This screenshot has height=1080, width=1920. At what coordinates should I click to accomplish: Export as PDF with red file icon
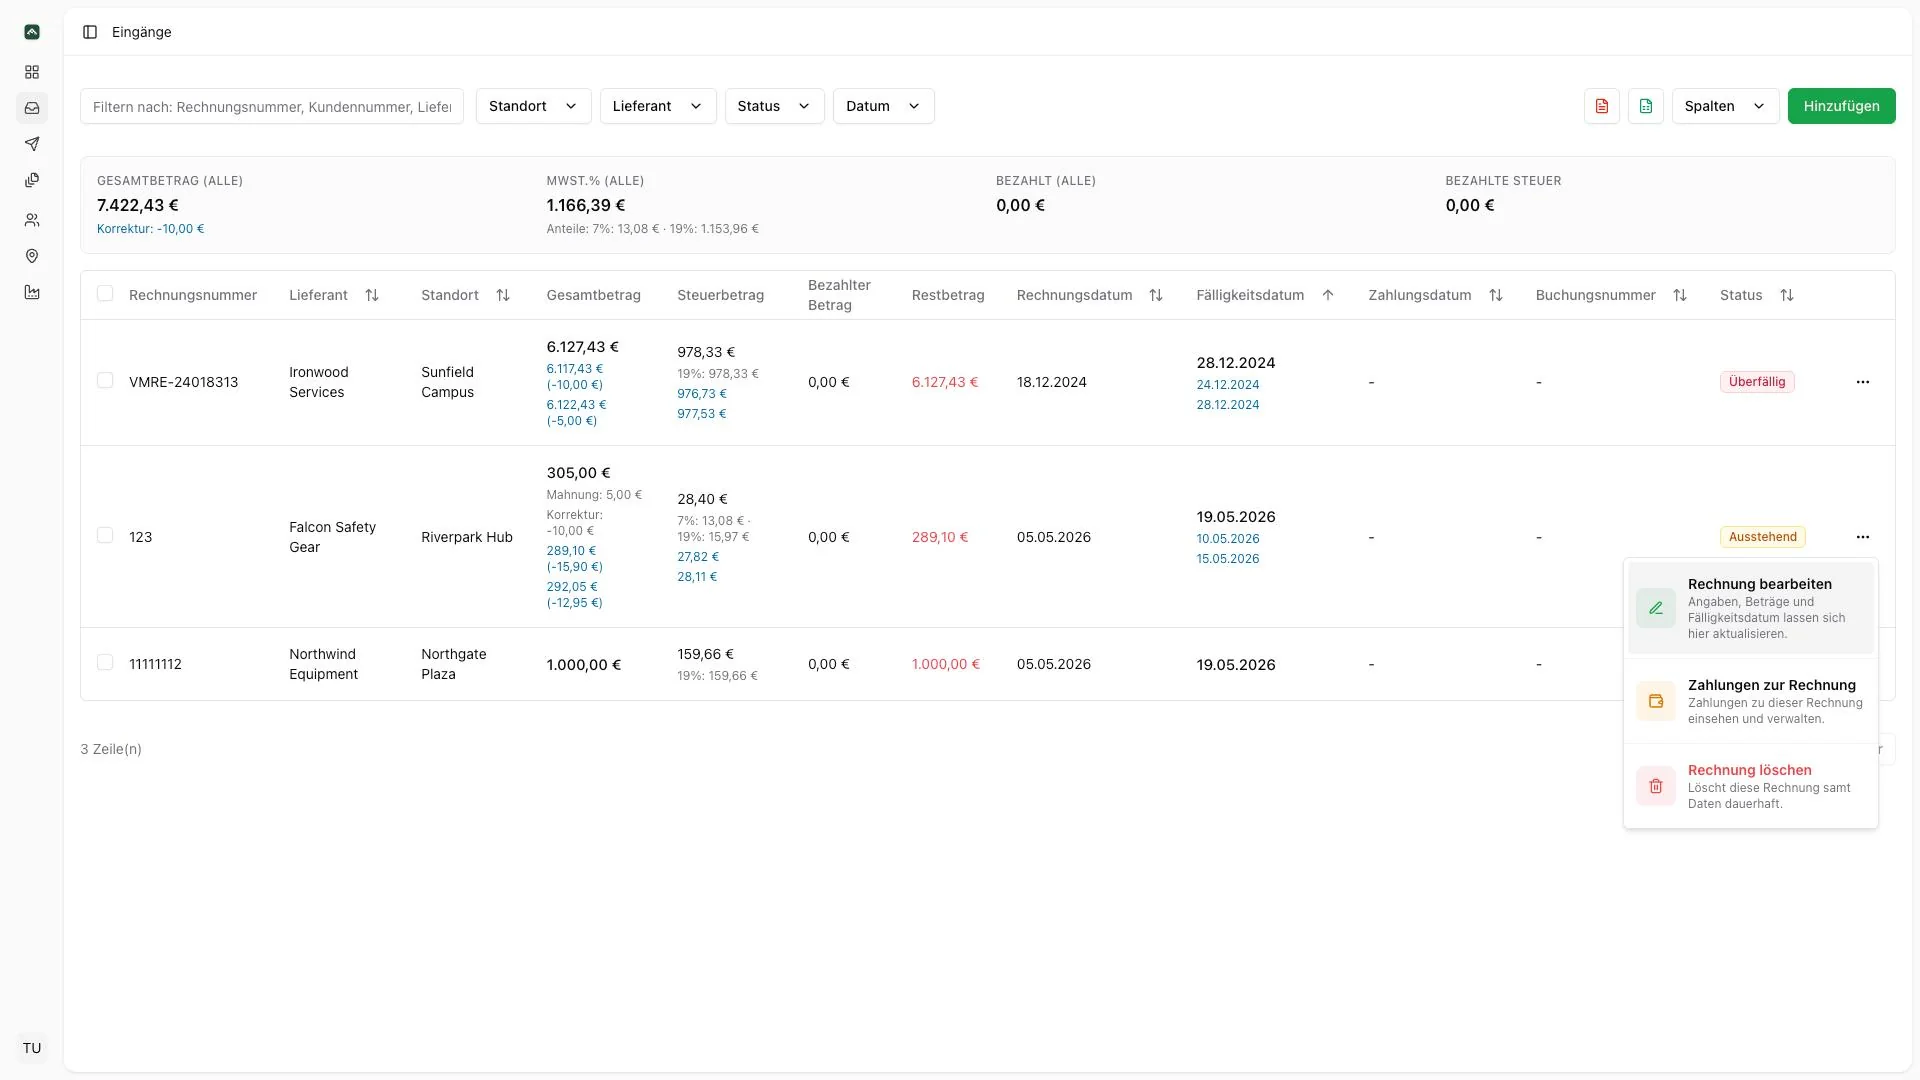(1602, 106)
